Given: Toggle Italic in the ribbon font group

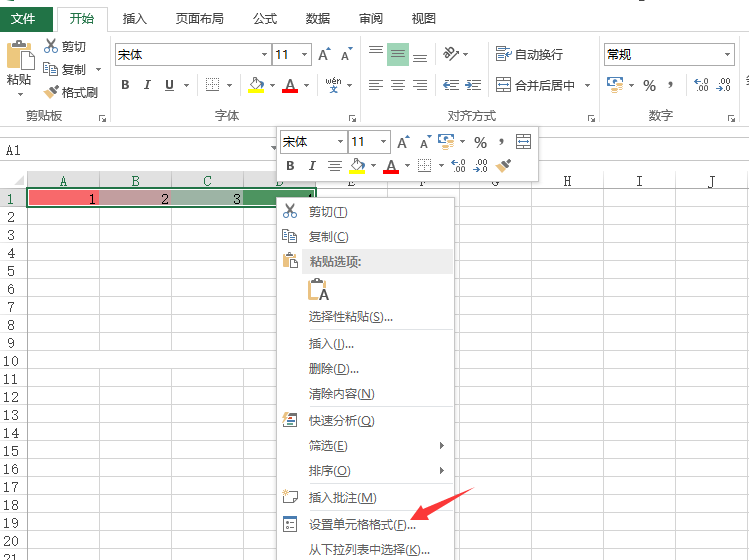Looking at the screenshot, I should pyautogui.click(x=147, y=85).
